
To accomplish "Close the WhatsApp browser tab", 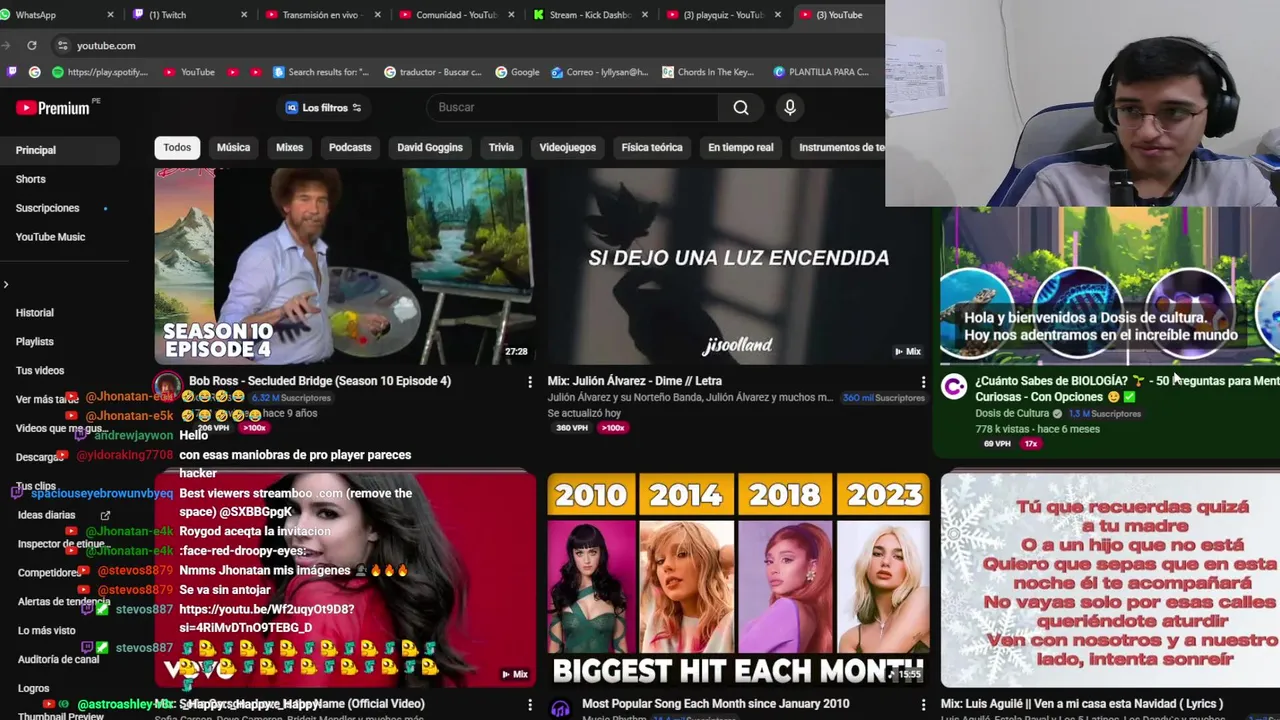I will pyautogui.click(x=112, y=15).
